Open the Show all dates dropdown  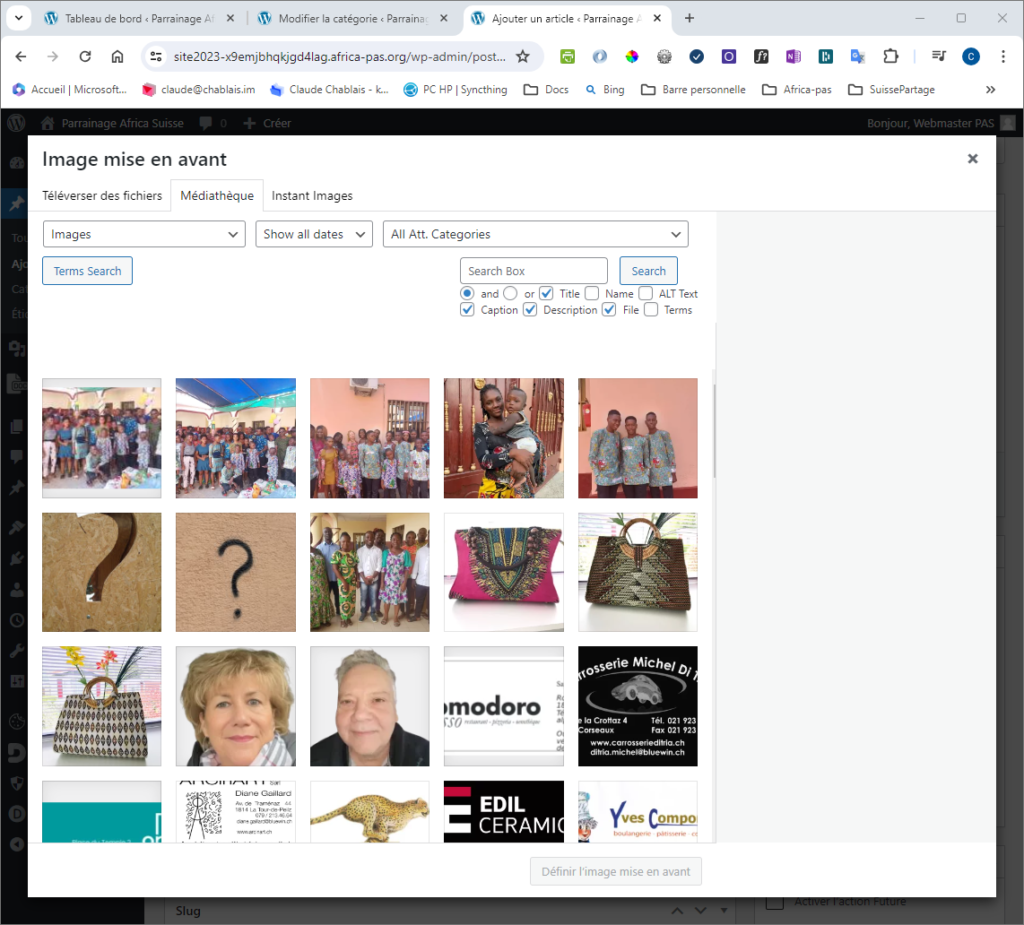tap(314, 234)
